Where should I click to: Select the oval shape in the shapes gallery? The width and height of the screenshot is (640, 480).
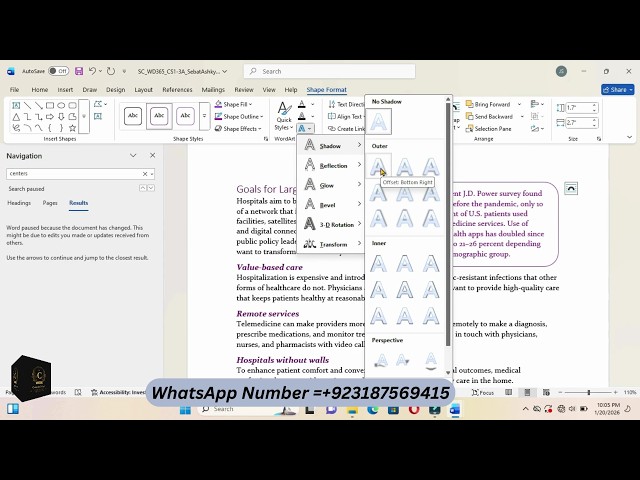click(61, 105)
